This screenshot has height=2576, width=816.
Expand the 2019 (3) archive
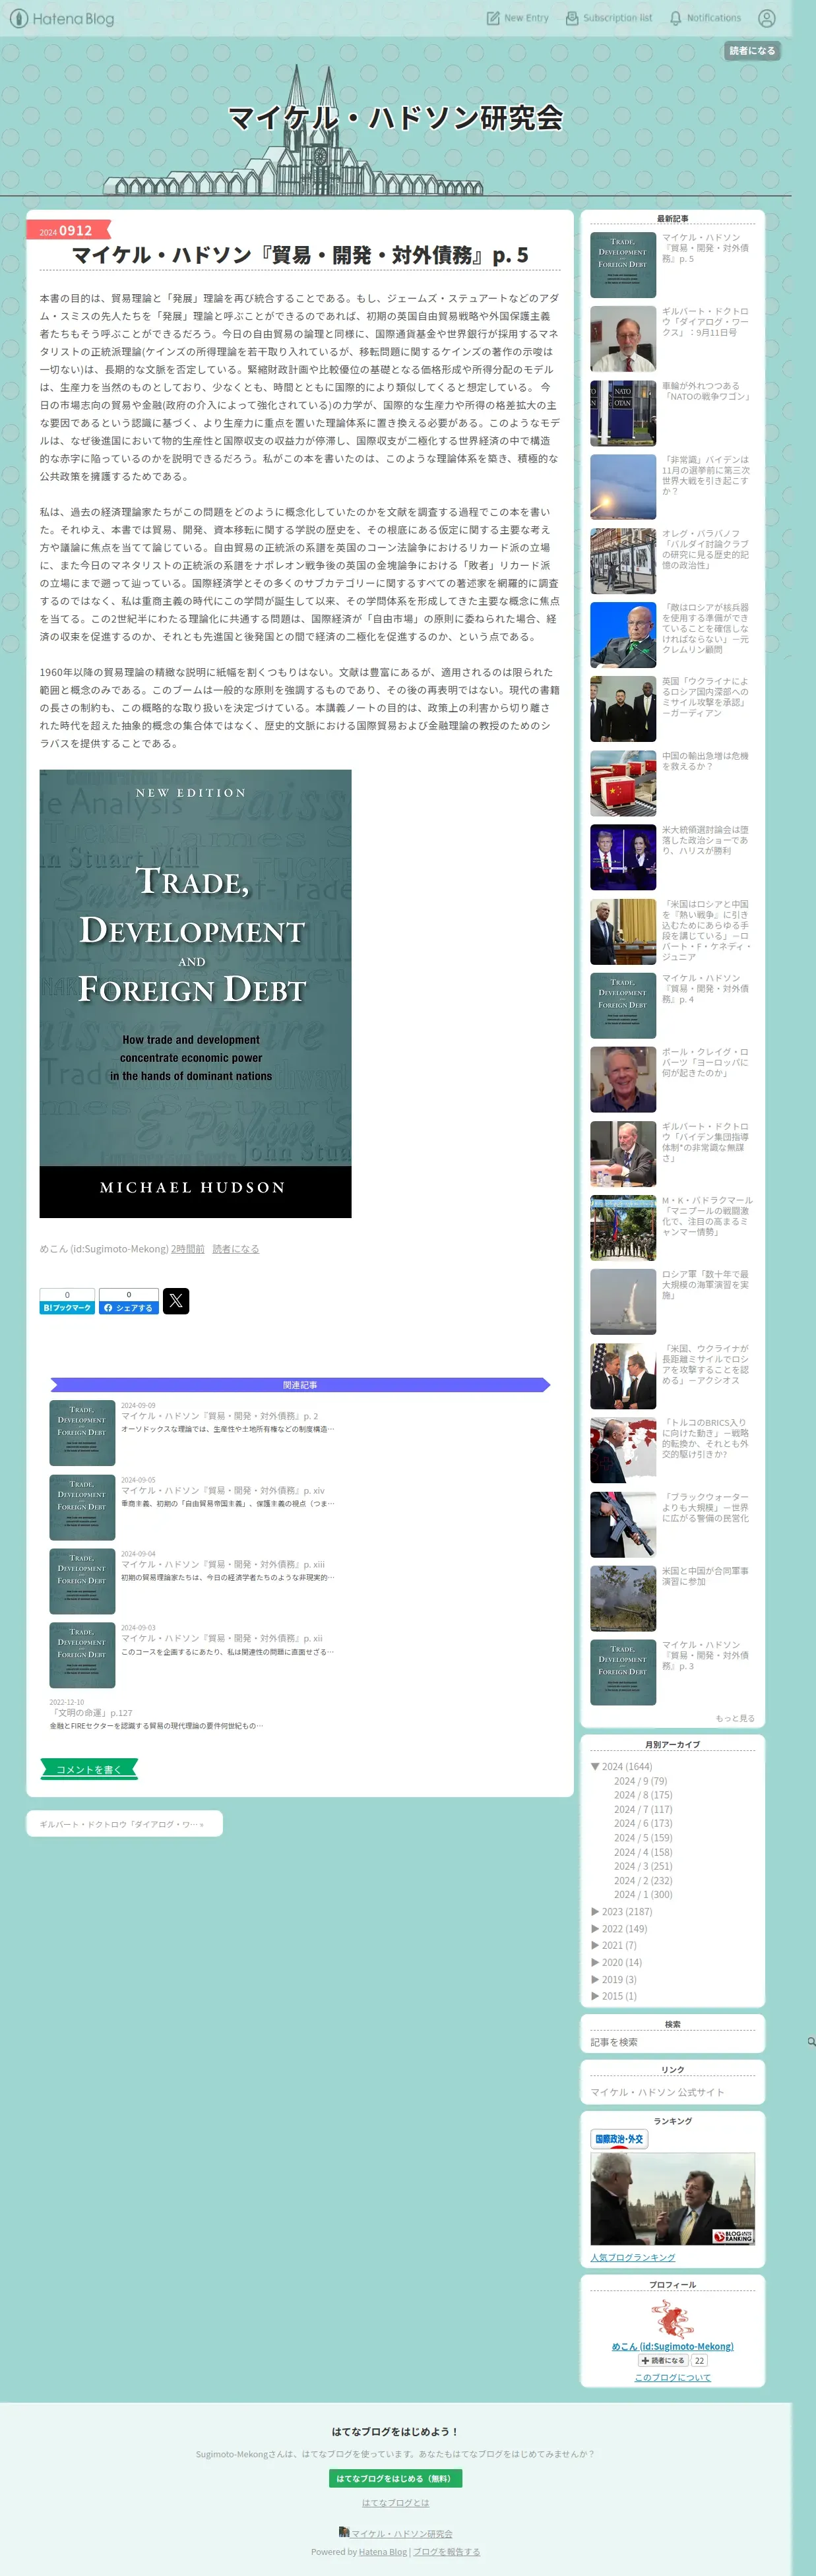(x=613, y=1979)
